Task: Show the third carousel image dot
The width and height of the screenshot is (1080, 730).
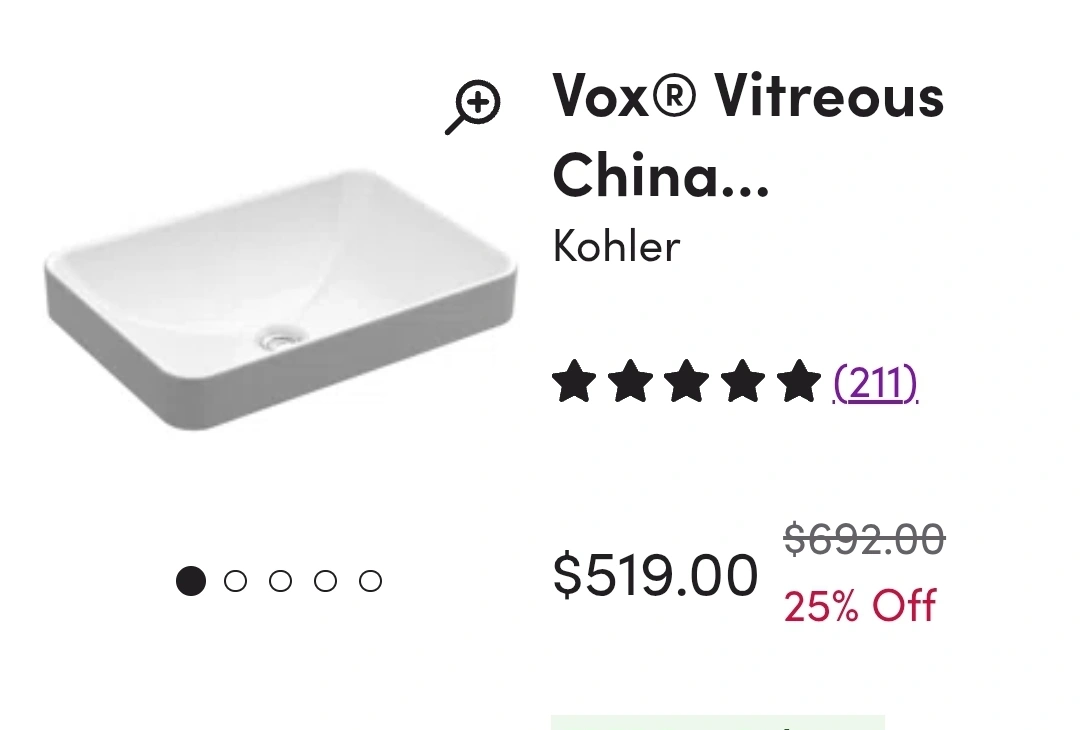Action: (280, 581)
